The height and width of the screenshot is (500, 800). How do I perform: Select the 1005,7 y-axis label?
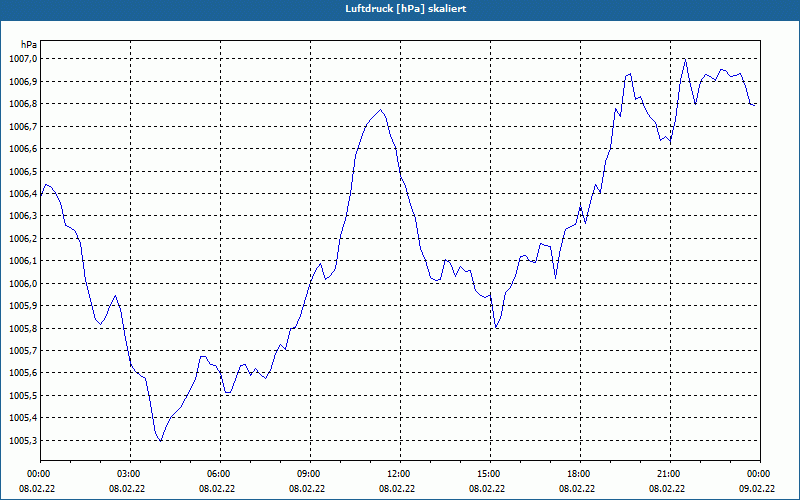pos(23,351)
